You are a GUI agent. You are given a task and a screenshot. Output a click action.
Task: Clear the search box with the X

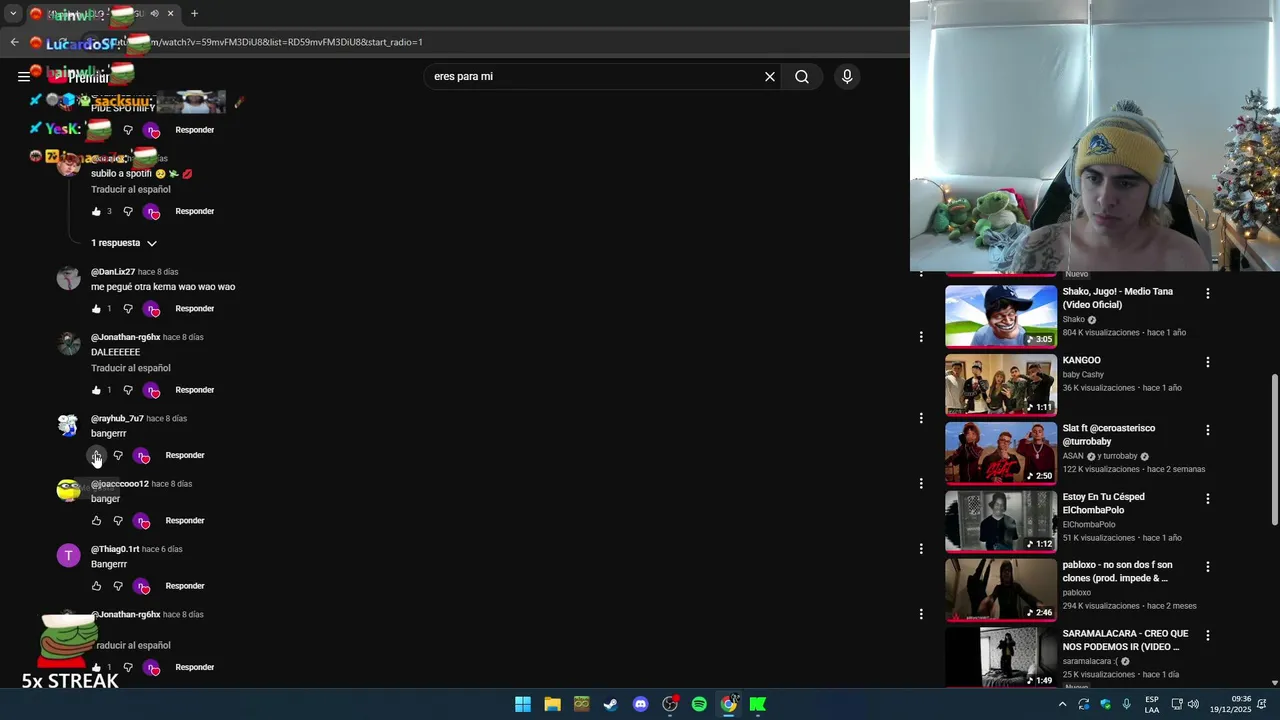point(770,76)
